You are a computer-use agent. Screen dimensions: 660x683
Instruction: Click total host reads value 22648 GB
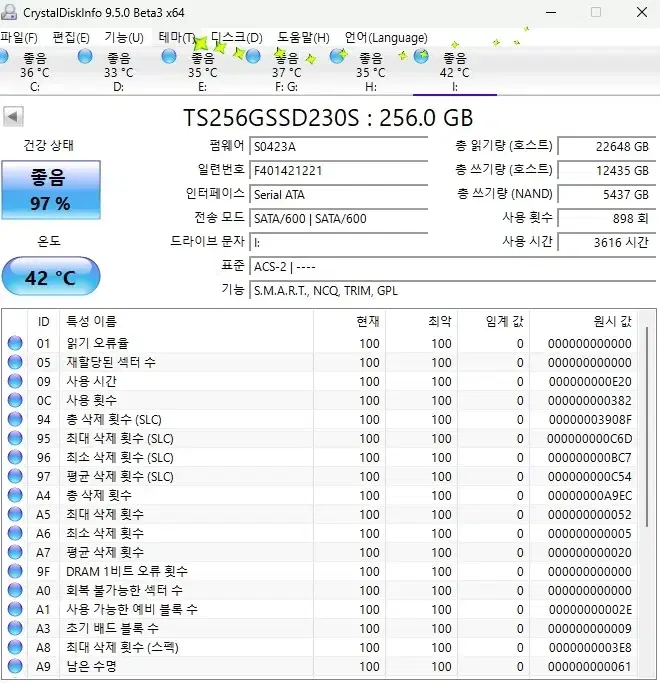[606, 146]
